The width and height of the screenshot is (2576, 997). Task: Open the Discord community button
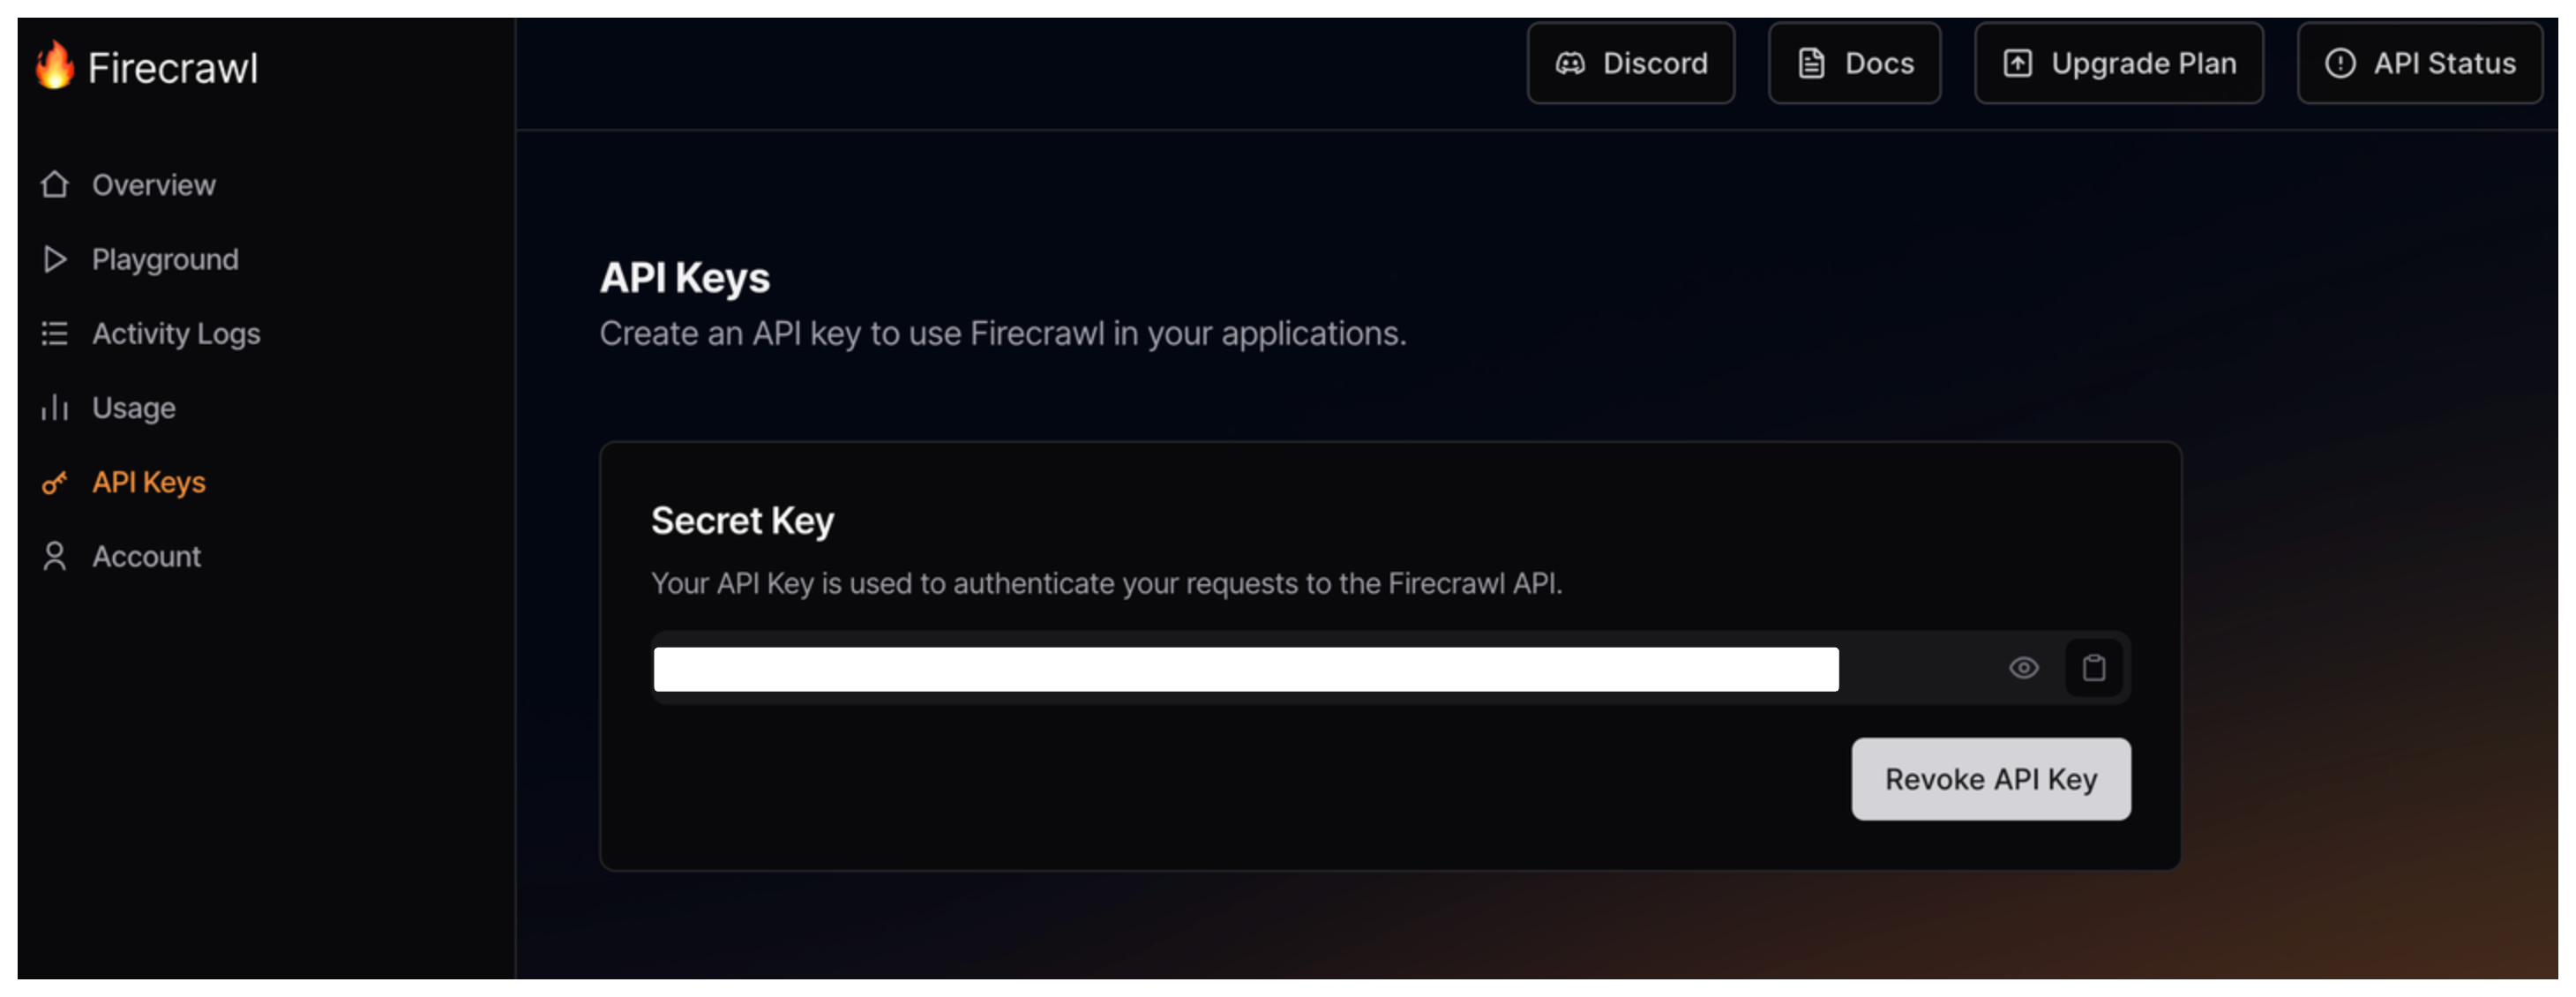tap(1630, 64)
